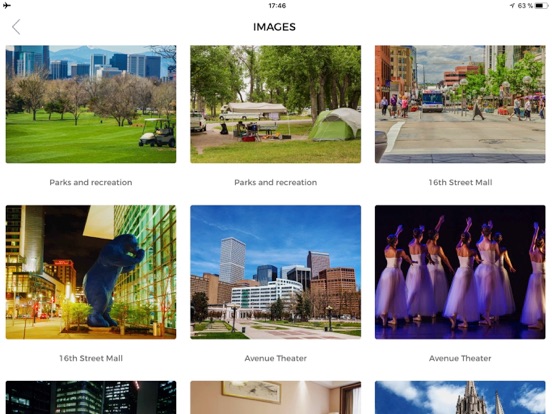Tap '16th Street Mall' caption under bear photo
Viewport: 552px width, 414px height.
[91, 358]
